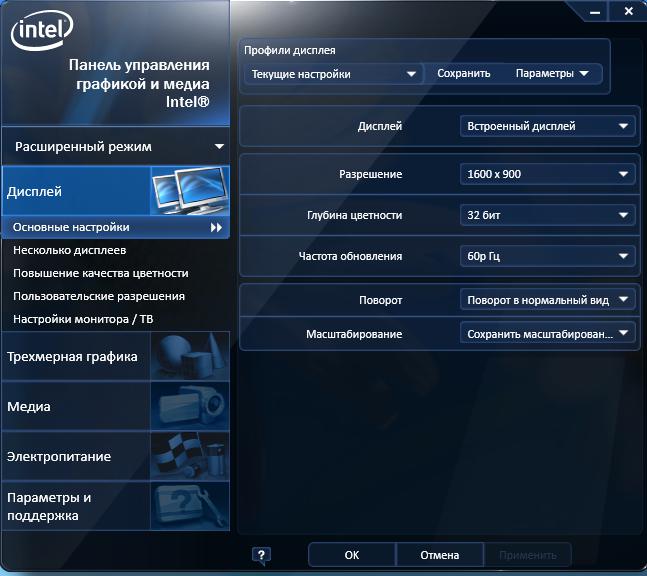647x576 pixels.
Task: Click the Сохранить profile button
Action: 464,73
